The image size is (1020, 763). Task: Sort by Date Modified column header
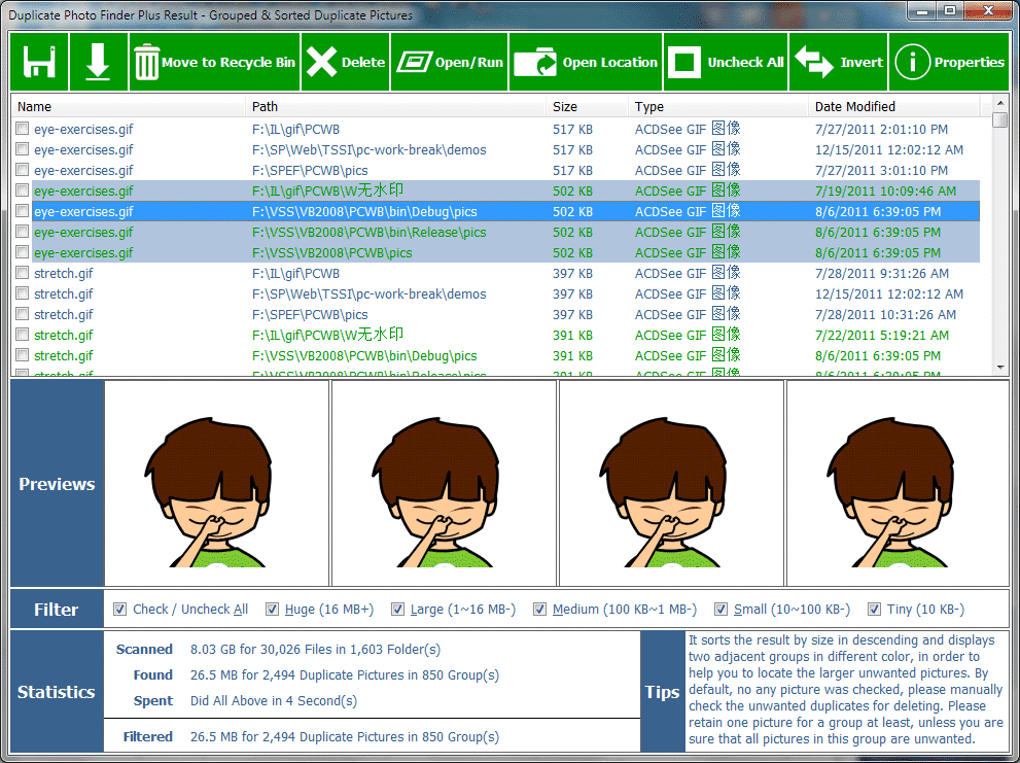coord(894,106)
